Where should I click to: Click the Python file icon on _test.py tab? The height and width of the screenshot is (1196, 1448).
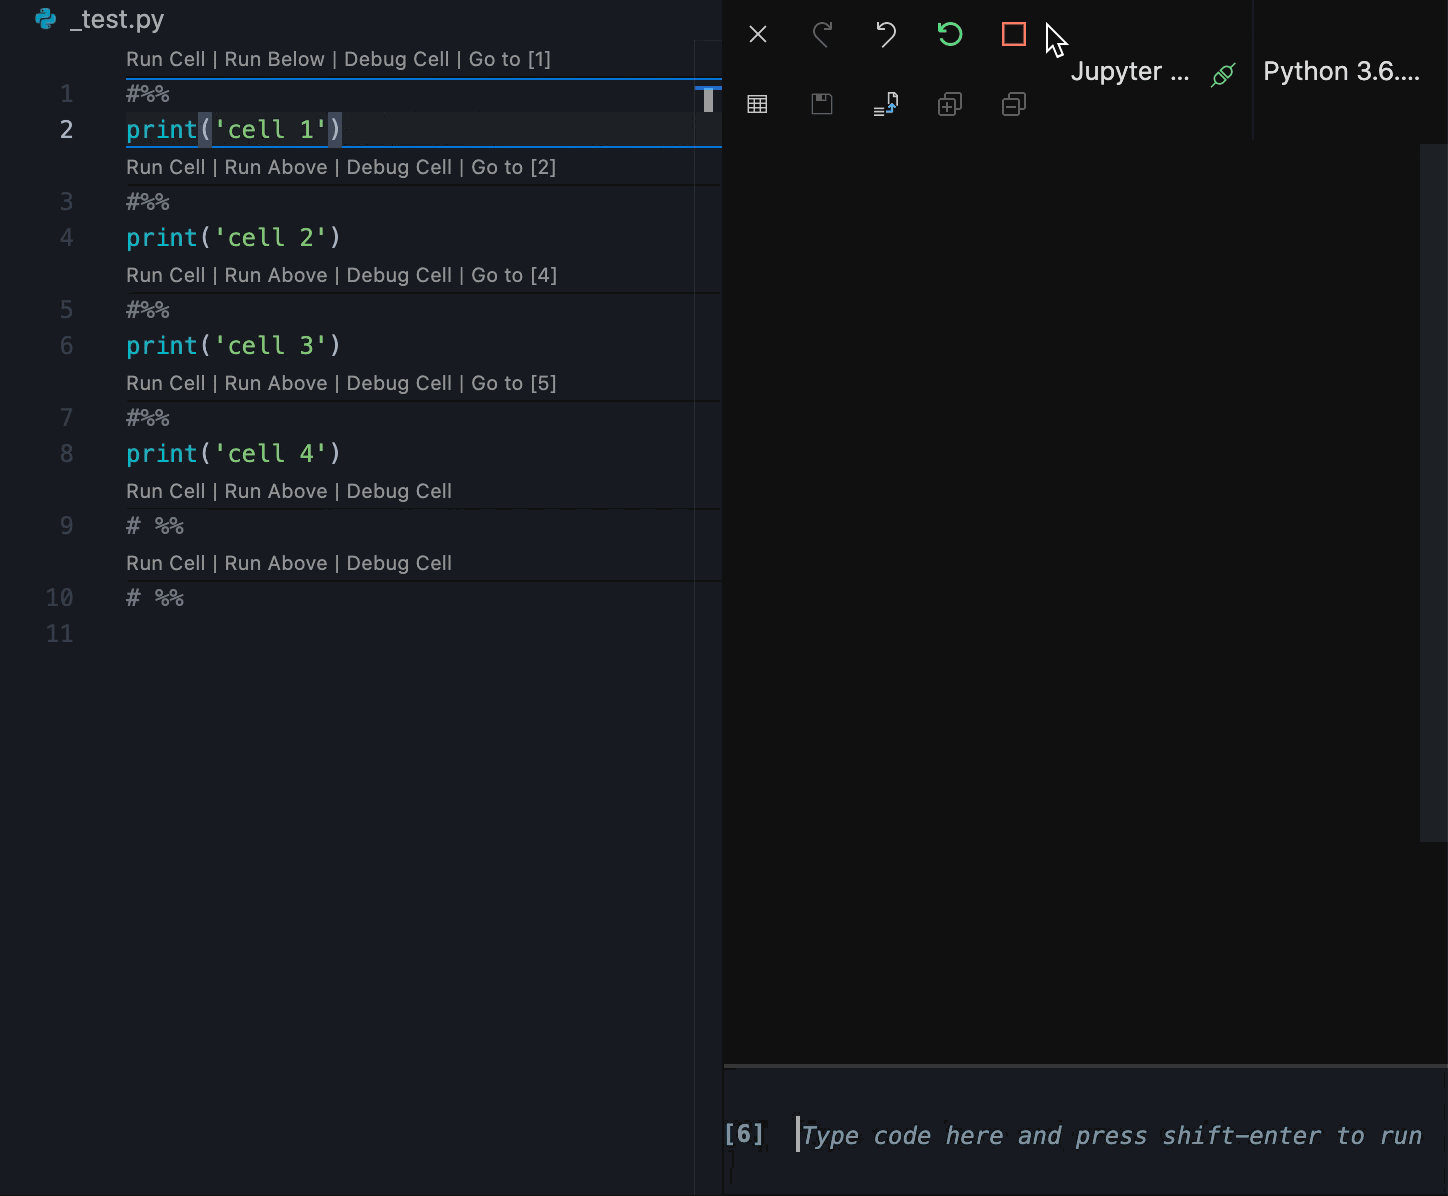(46, 19)
